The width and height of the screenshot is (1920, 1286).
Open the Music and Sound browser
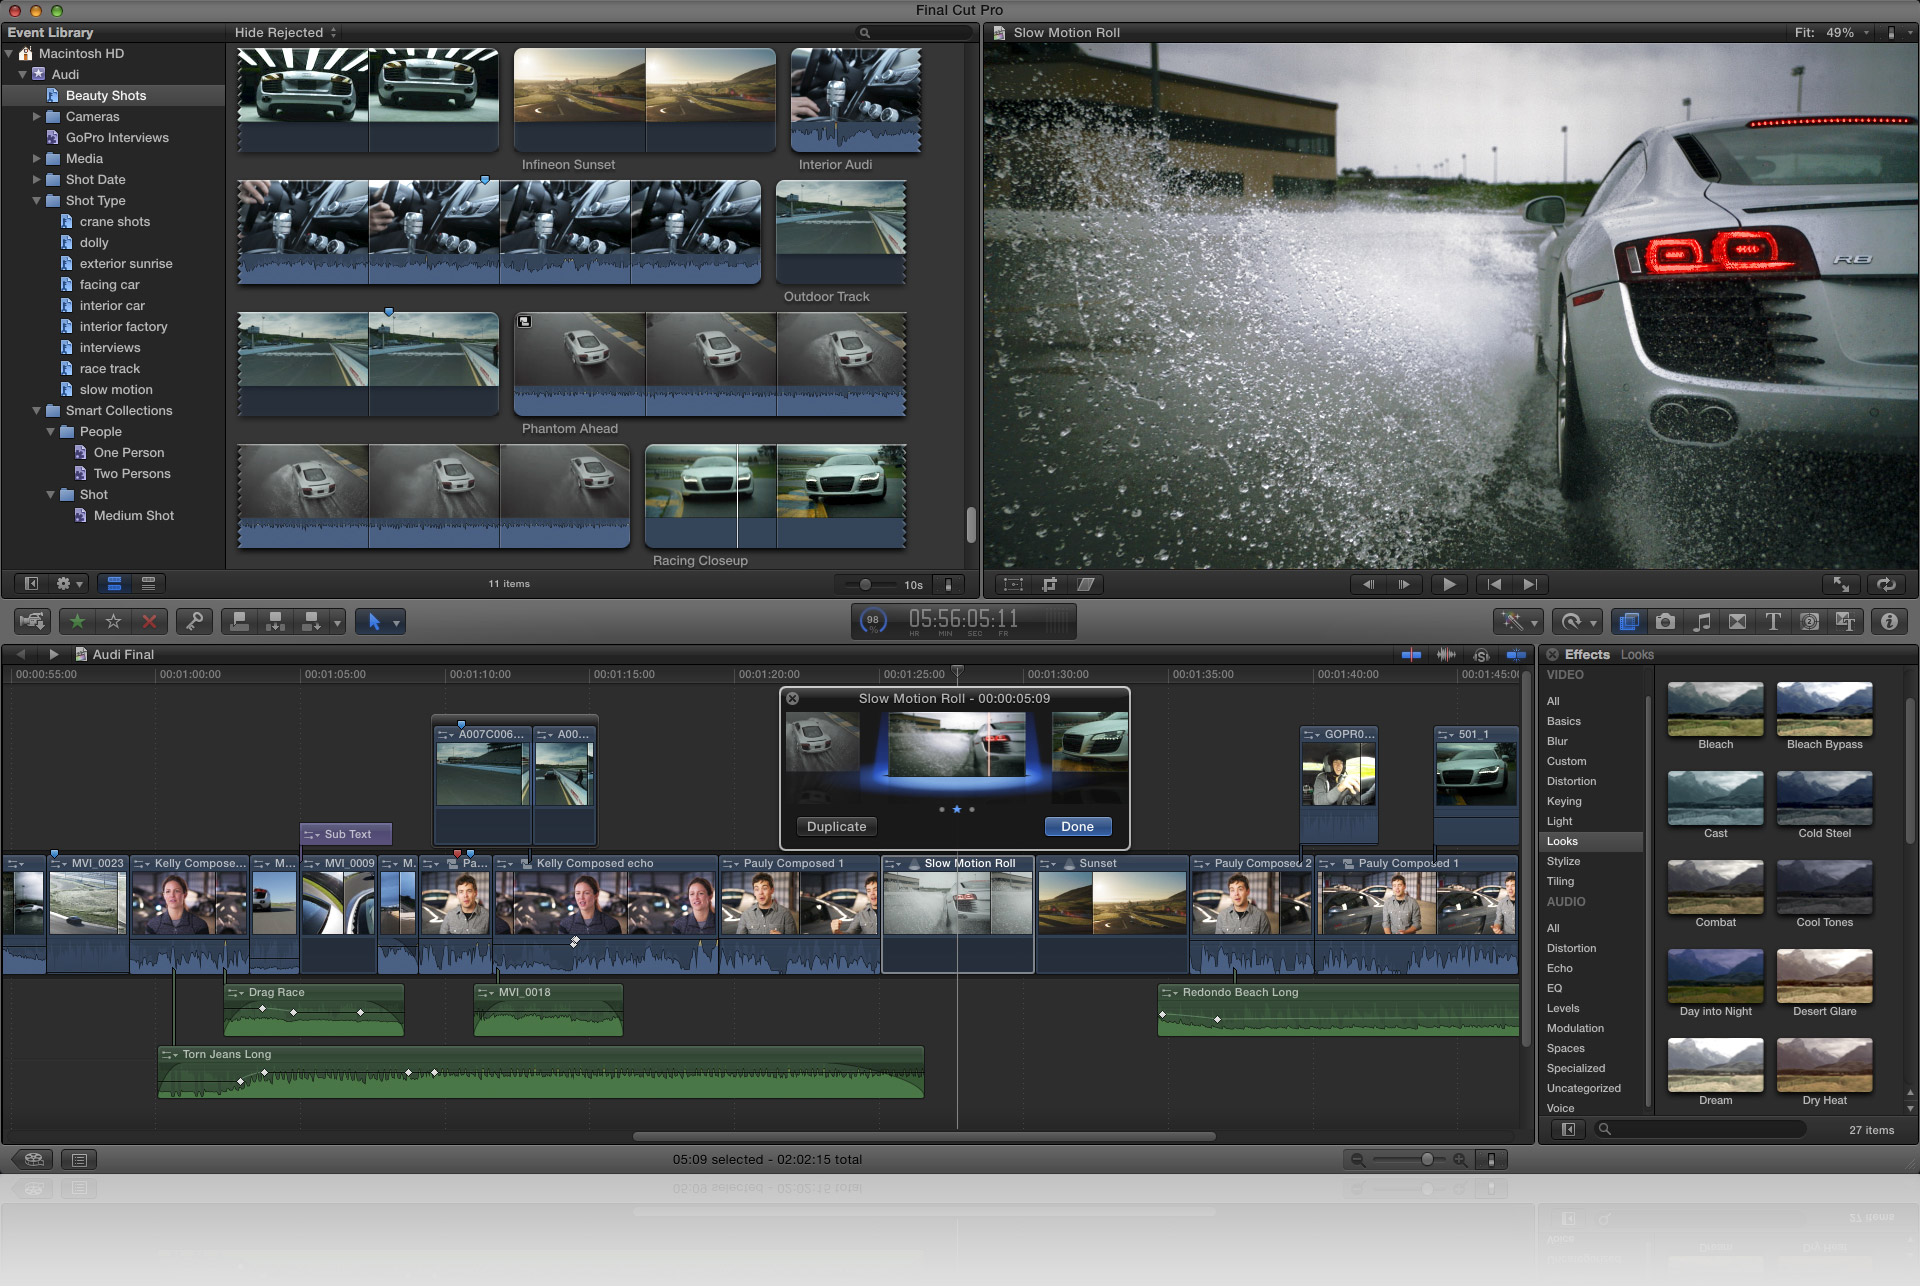(x=1701, y=621)
